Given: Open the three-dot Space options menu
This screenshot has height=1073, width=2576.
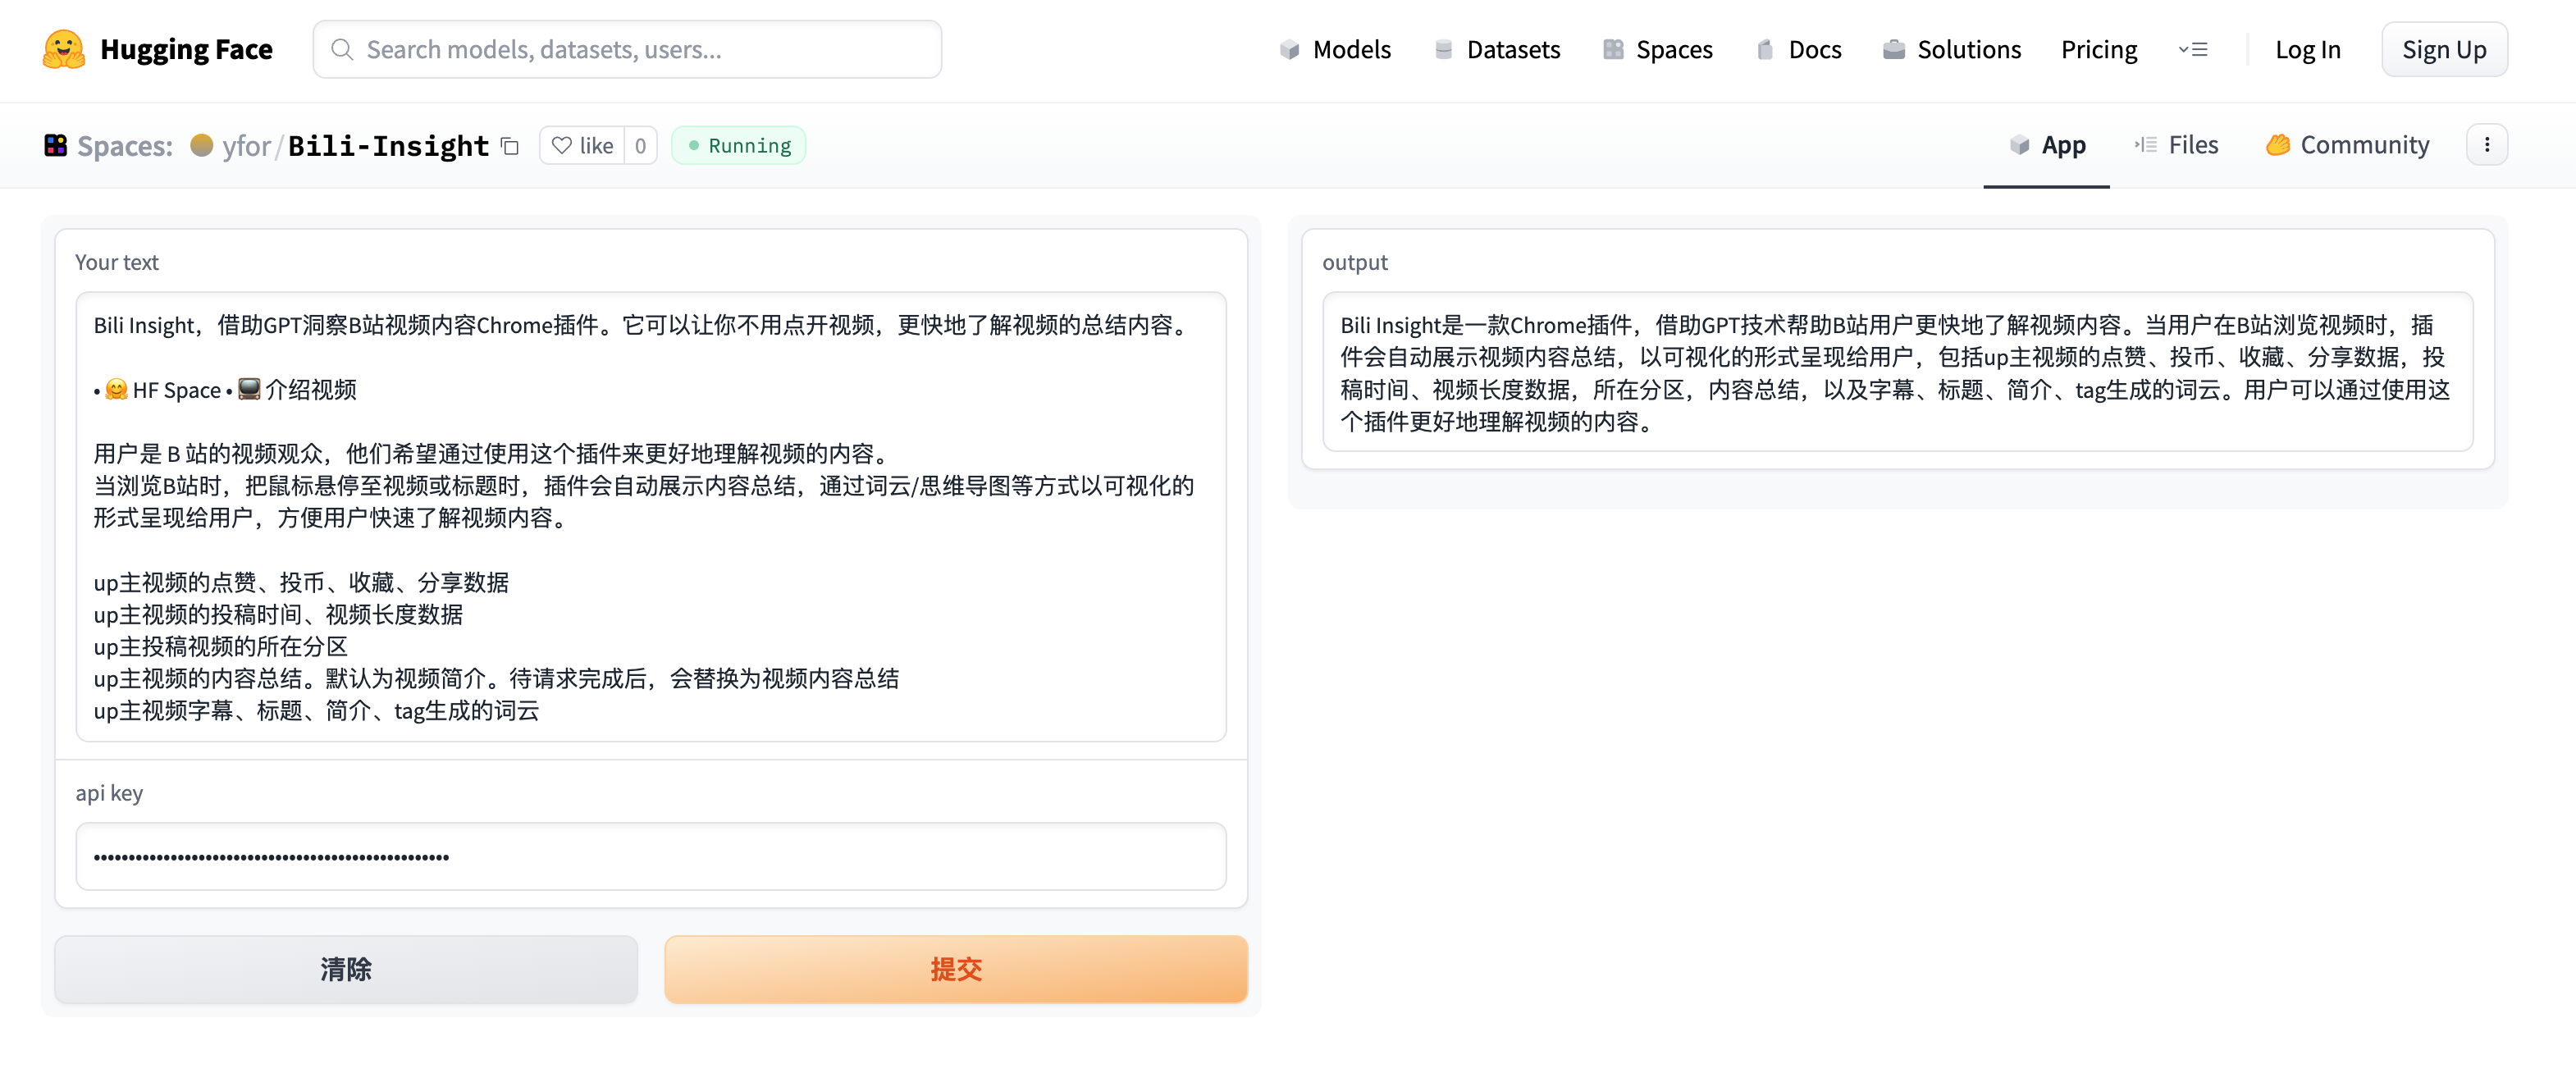Looking at the screenshot, I should 2486,145.
